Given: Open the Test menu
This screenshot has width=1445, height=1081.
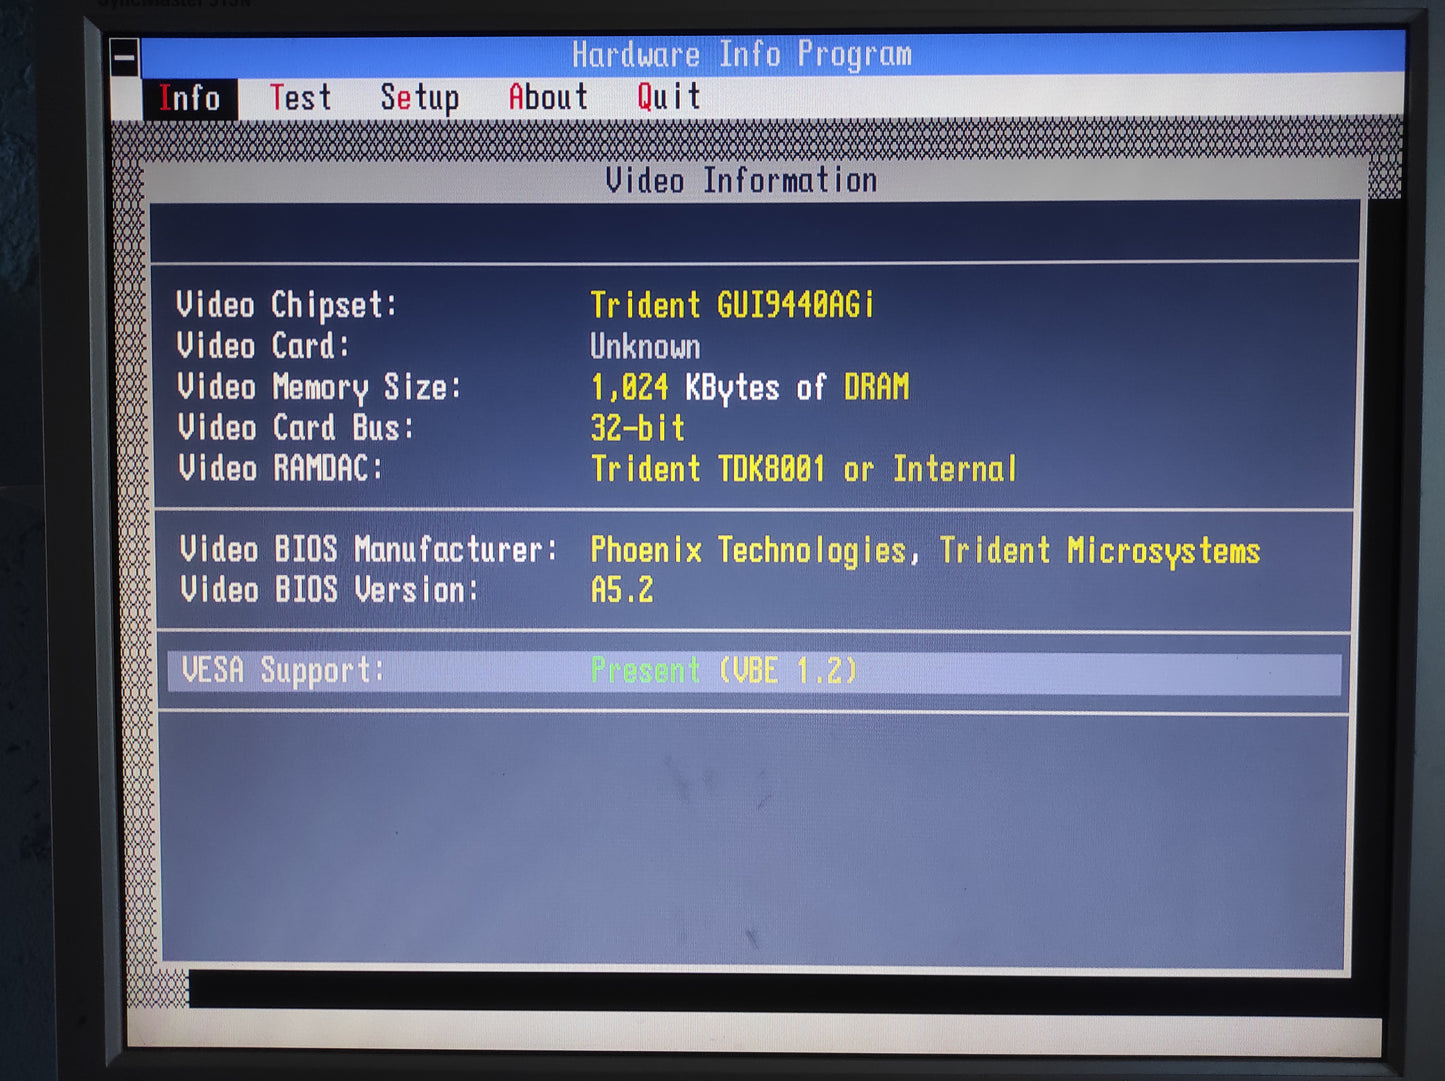Looking at the screenshot, I should click(300, 98).
